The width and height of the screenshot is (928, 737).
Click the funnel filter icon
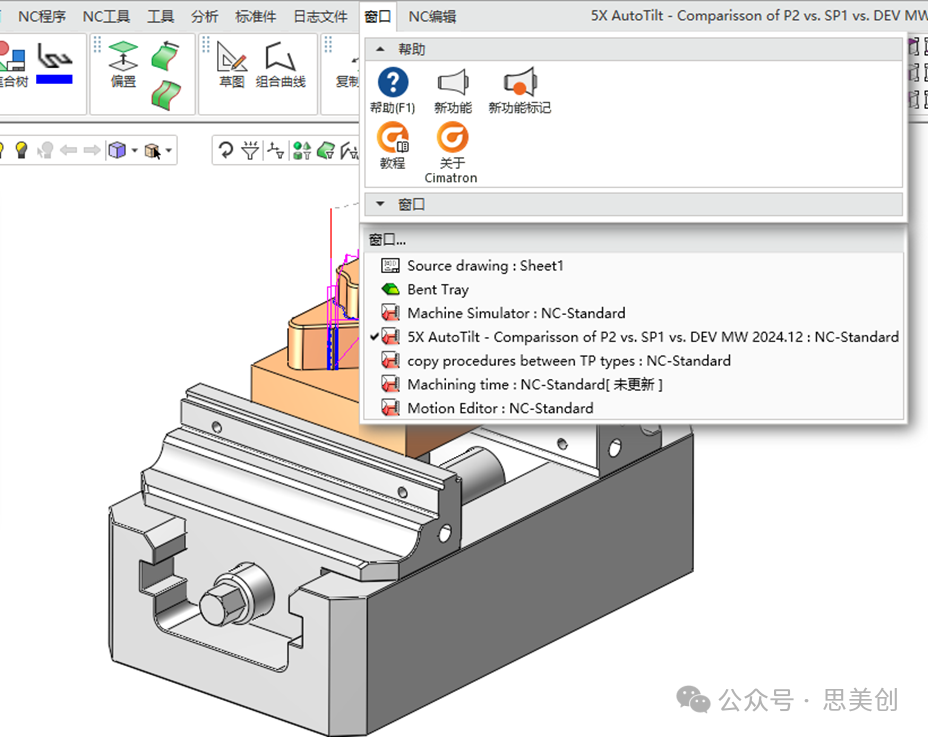click(x=250, y=150)
